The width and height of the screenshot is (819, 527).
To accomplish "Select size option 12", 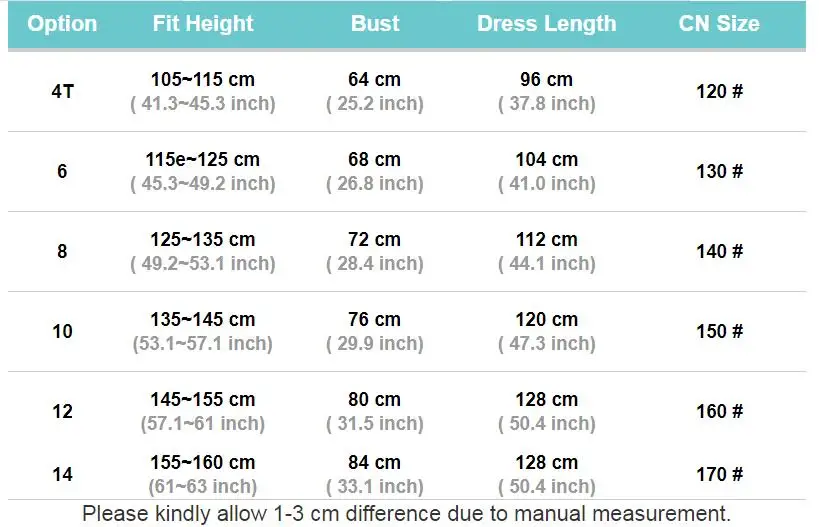I will [x=62, y=411].
